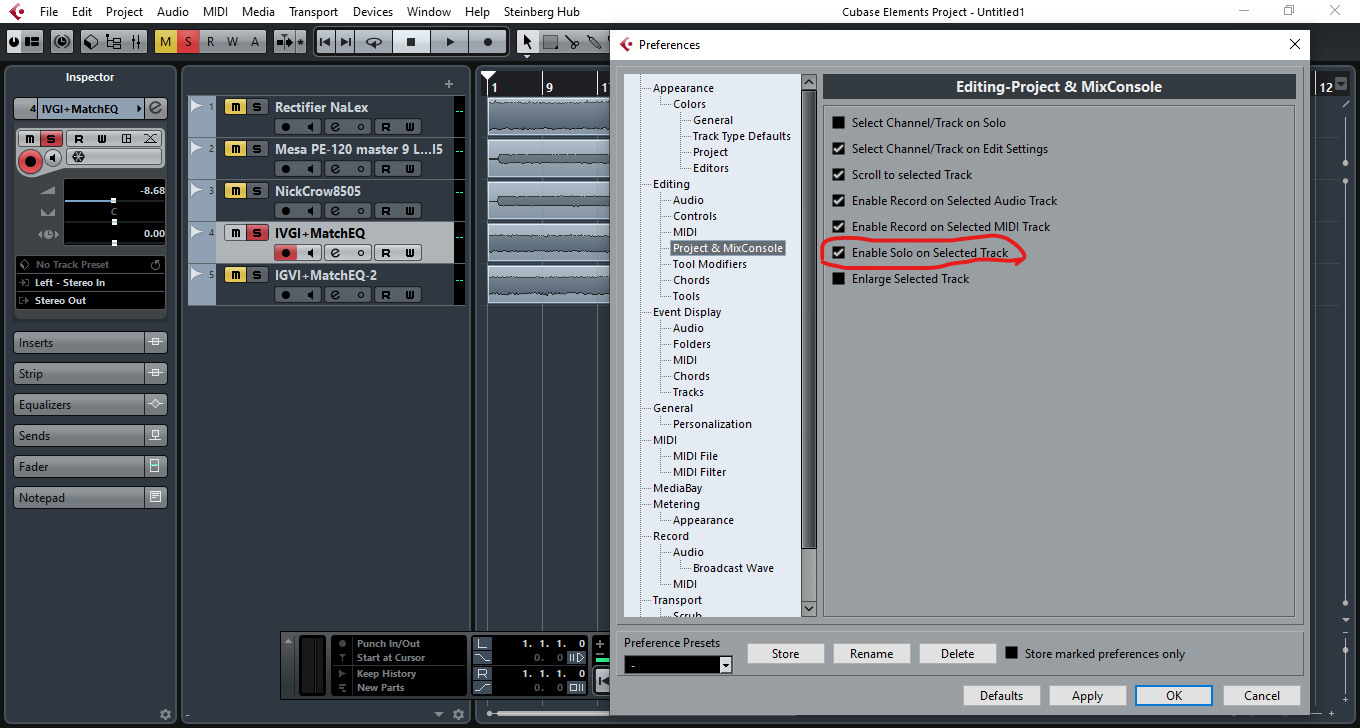
Task: Open input routing Left - Stereo In
Action: click(90, 283)
